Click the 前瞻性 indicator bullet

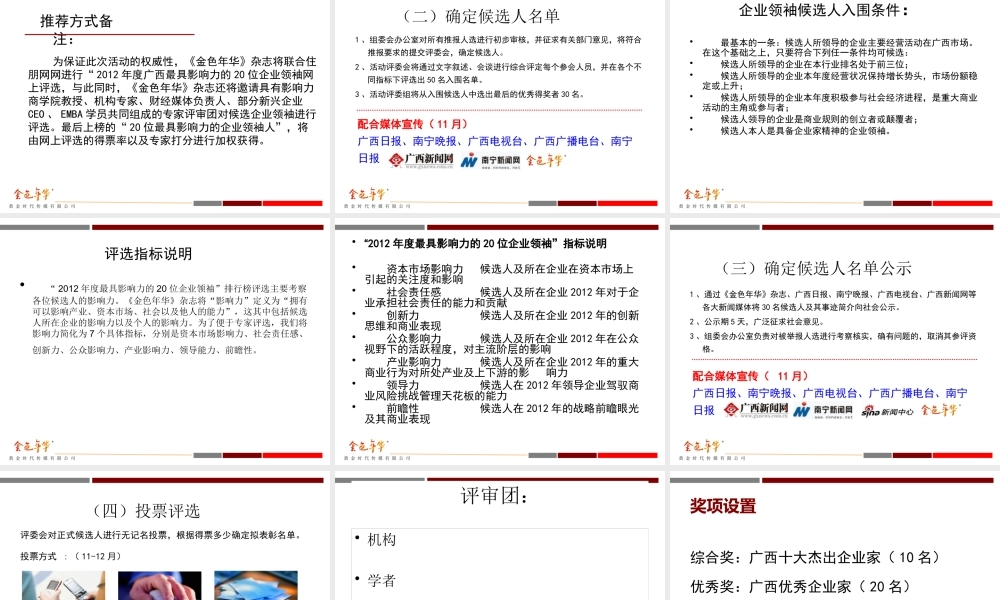click(x=501, y=413)
